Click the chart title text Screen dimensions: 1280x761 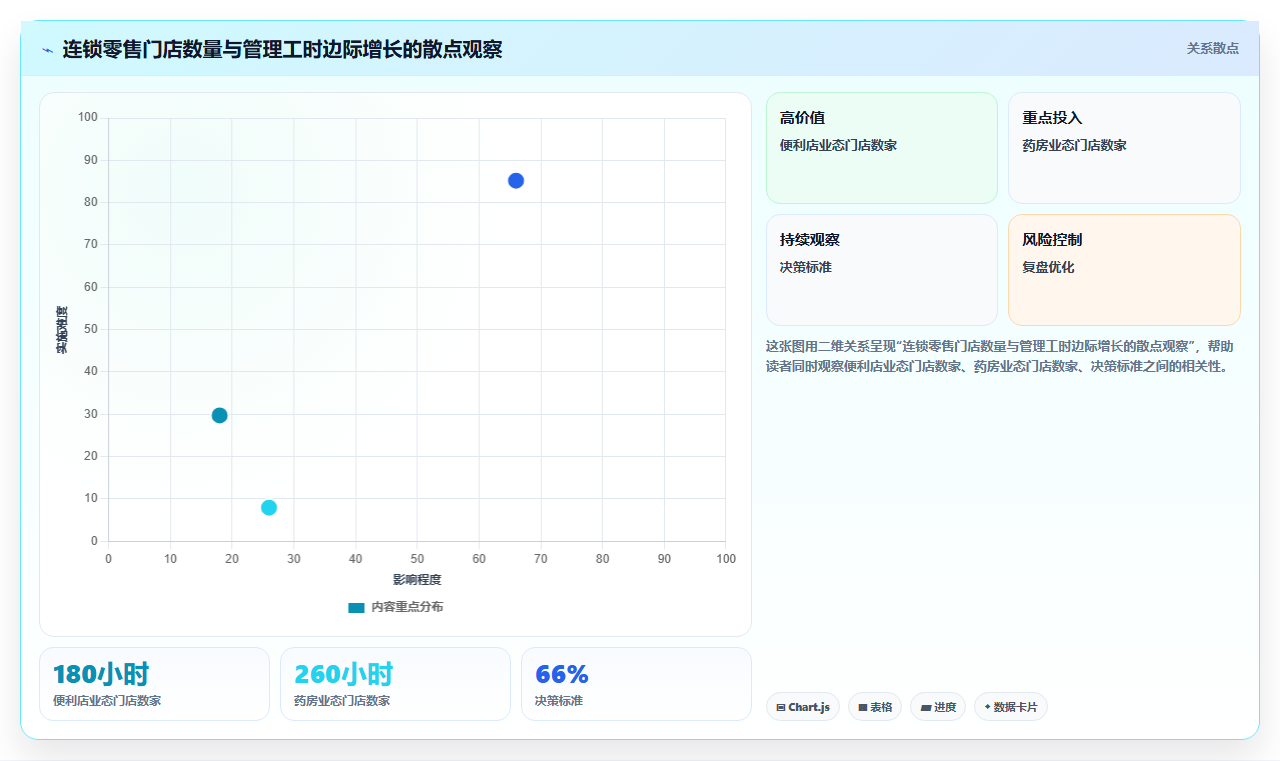click(282, 49)
